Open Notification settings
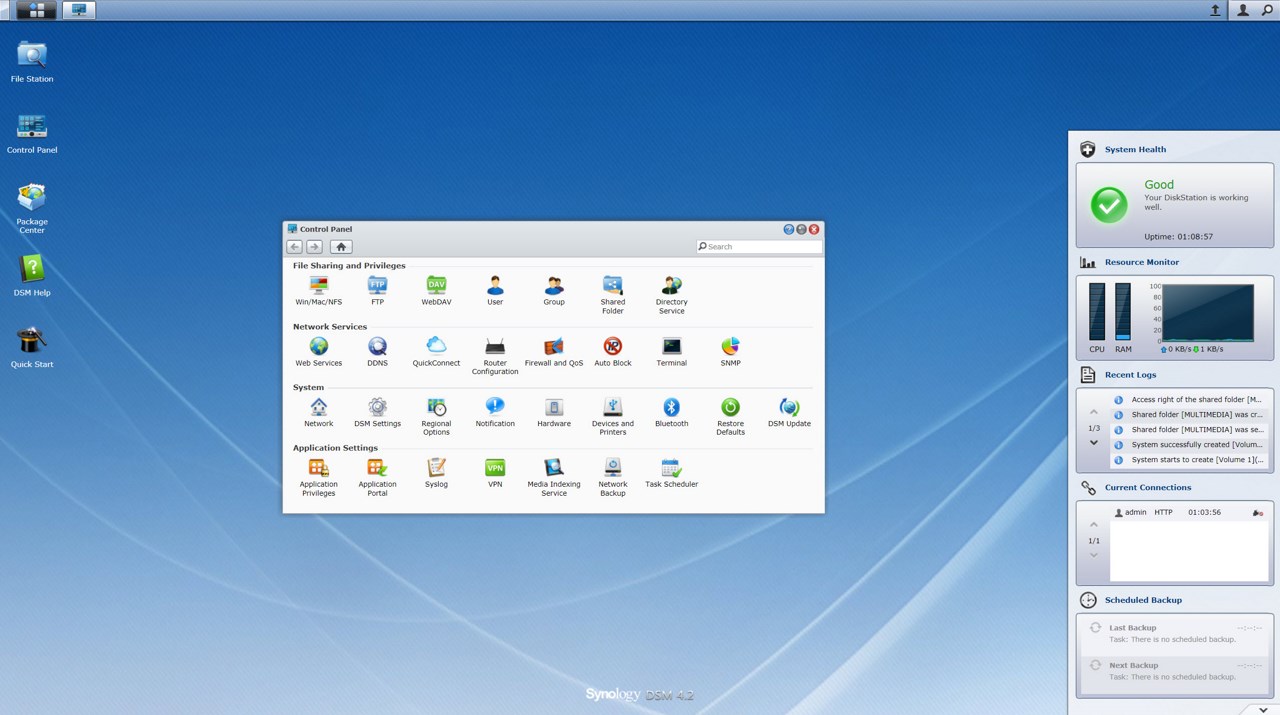1280x715 pixels. click(x=495, y=412)
